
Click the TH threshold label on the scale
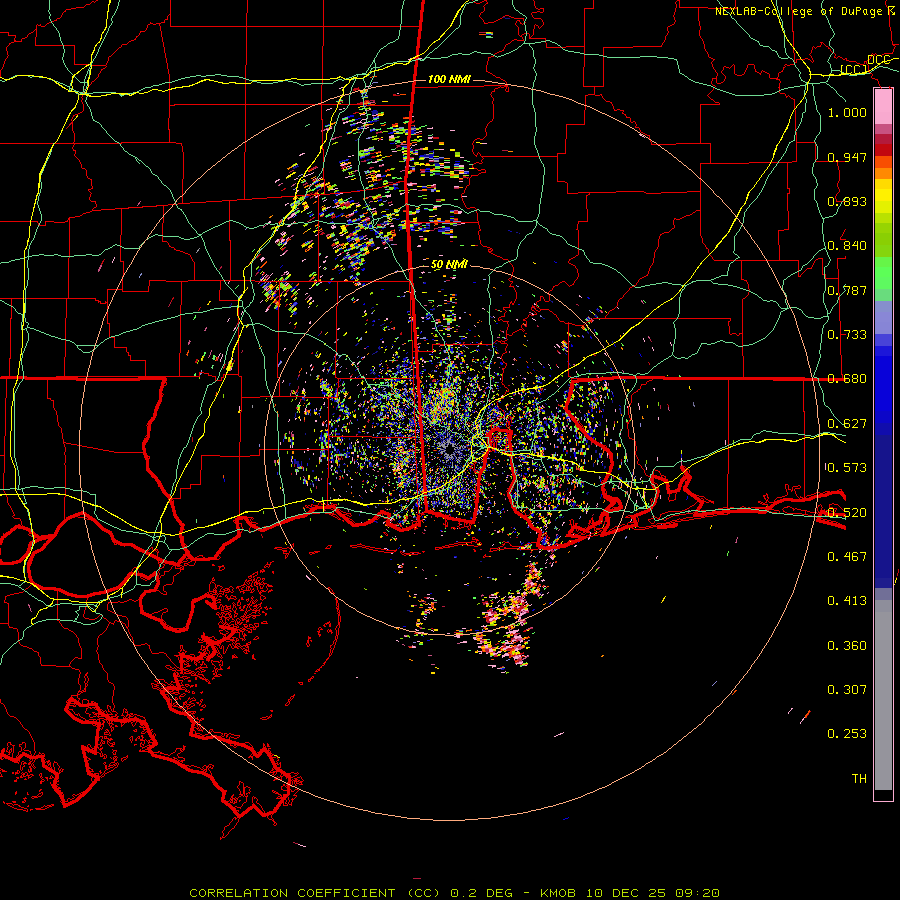pos(859,779)
